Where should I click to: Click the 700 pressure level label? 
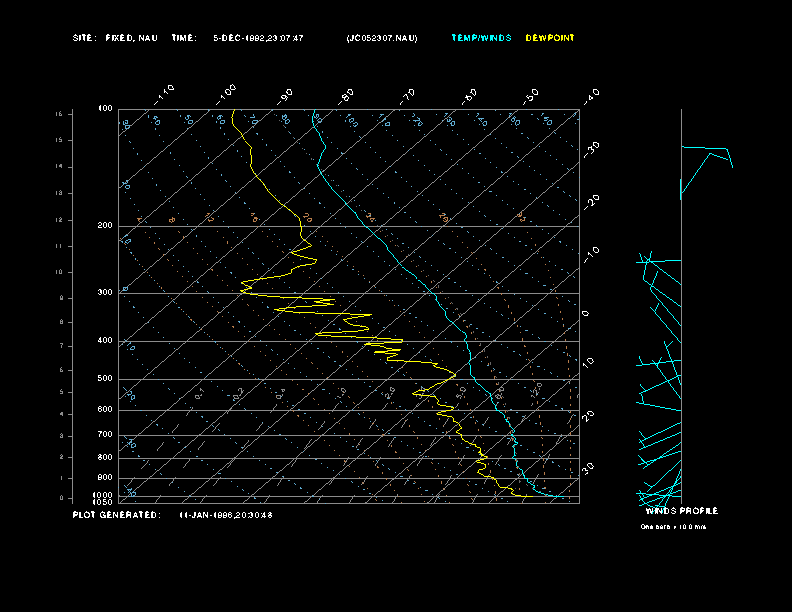pyautogui.click(x=105, y=434)
